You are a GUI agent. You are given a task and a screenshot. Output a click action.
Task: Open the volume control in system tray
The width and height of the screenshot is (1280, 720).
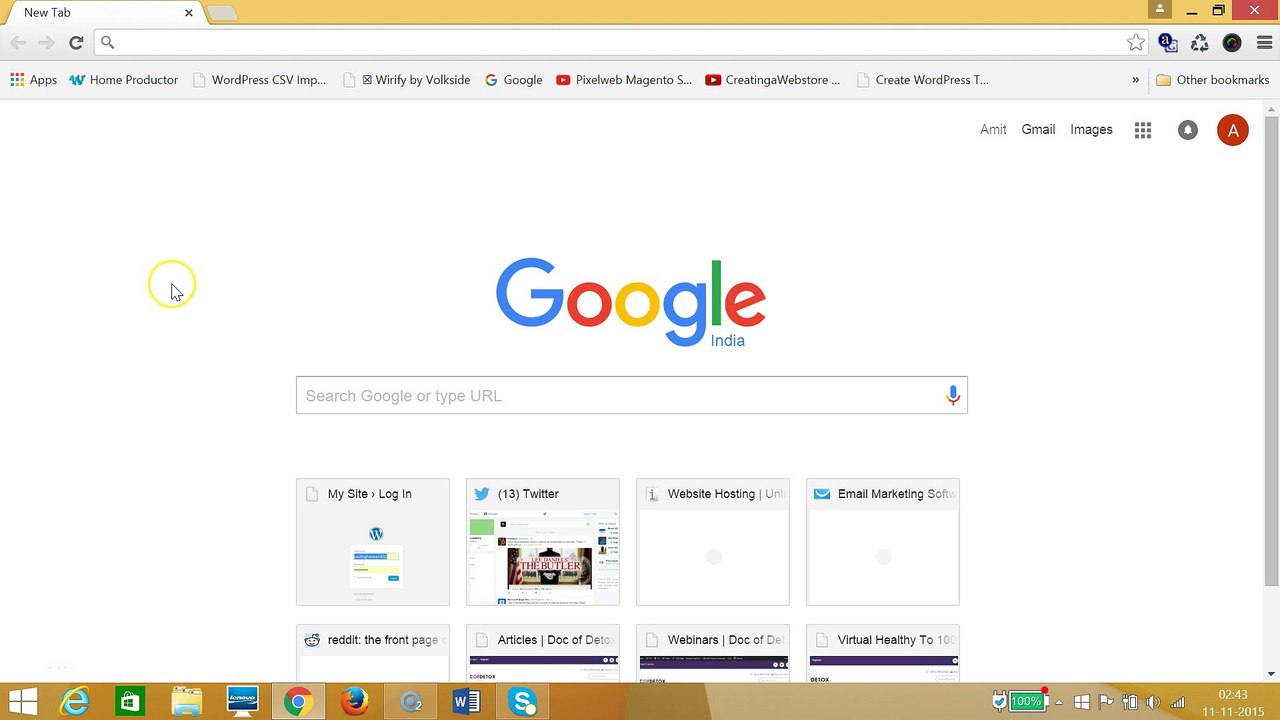(x=1153, y=702)
